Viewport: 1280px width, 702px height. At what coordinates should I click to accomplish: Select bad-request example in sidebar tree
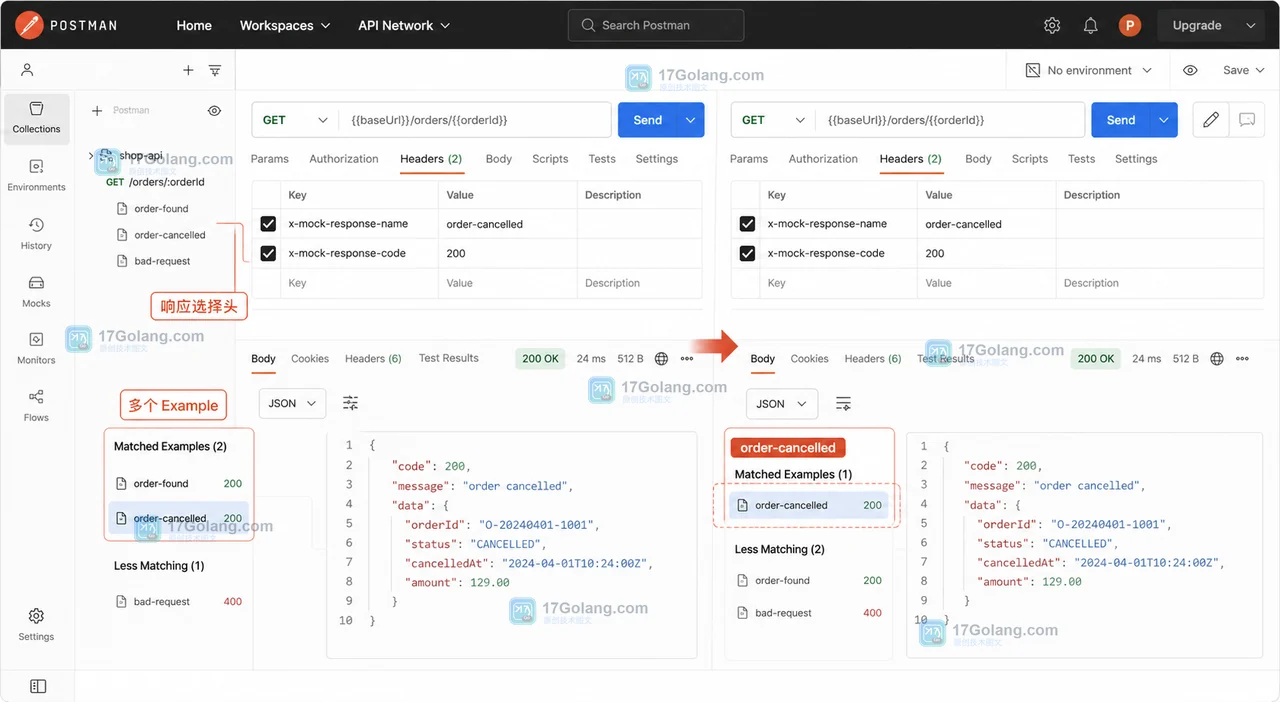154,261
